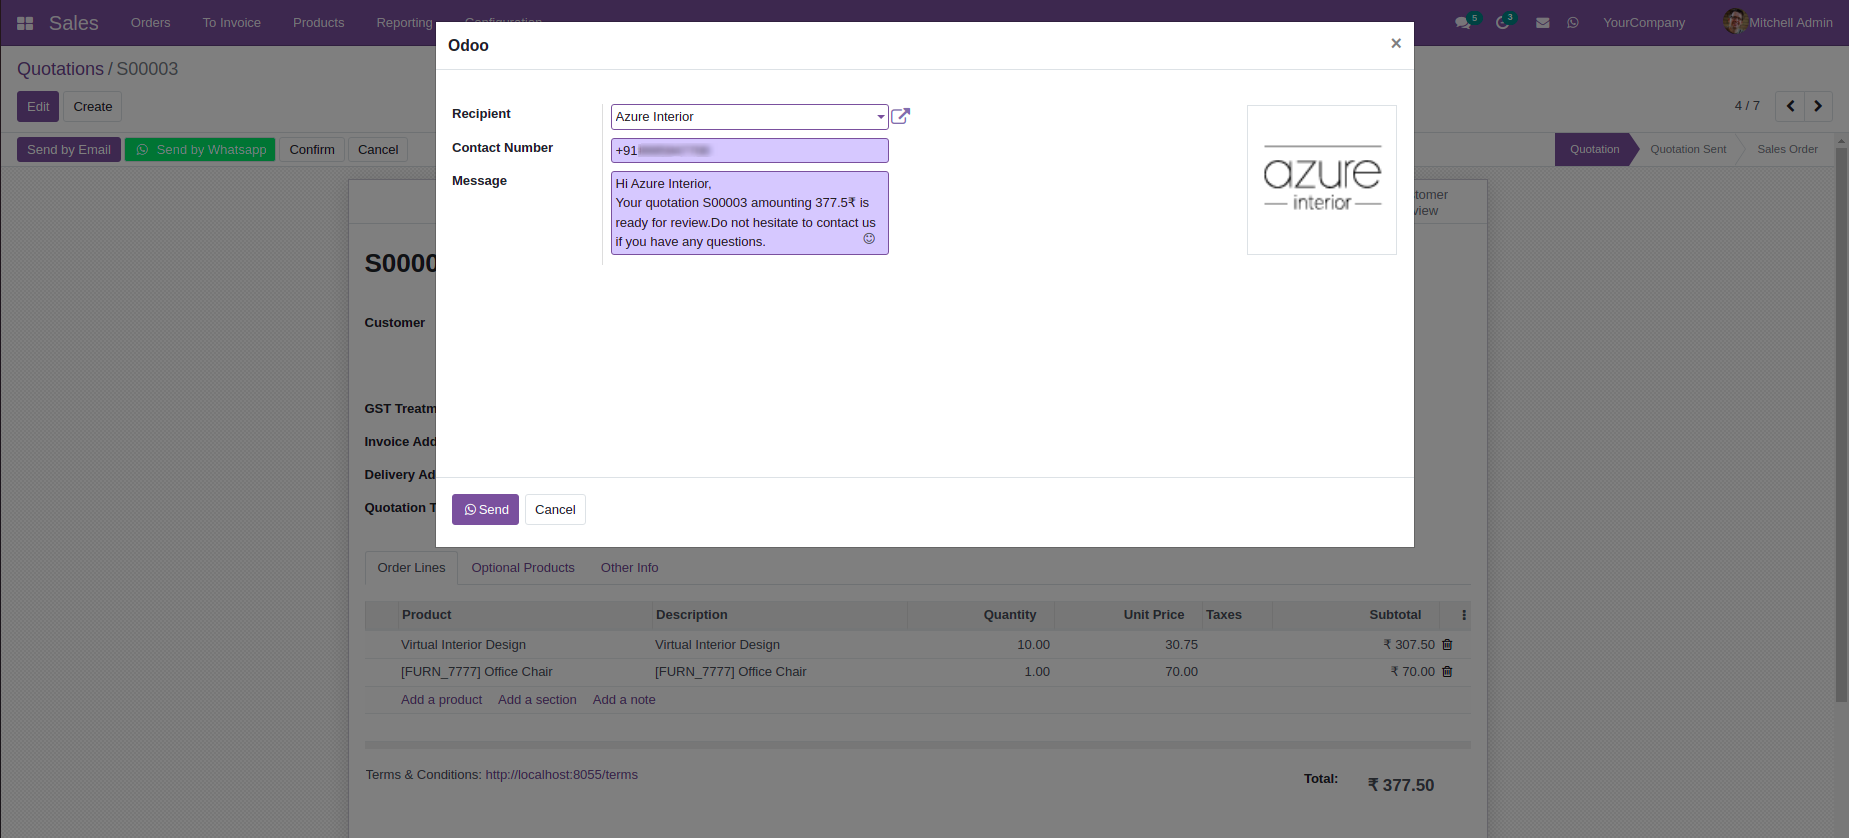This screenshot has width=1849, height=838.
Task: Open the Products menu
Action: pyautogui.click(x=319, y=23)
